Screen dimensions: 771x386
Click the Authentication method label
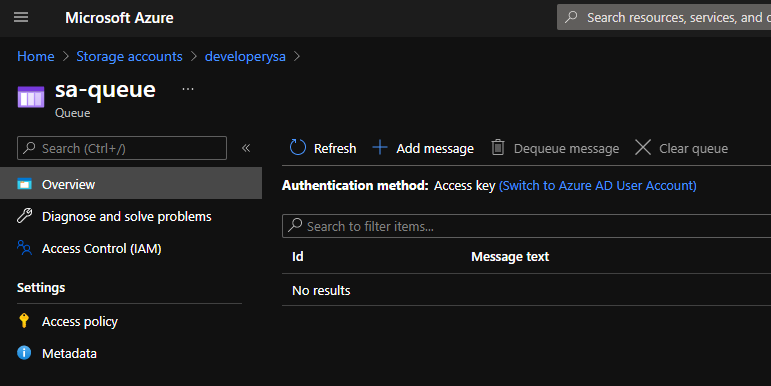pyautogui.click(x=355, y=185)
